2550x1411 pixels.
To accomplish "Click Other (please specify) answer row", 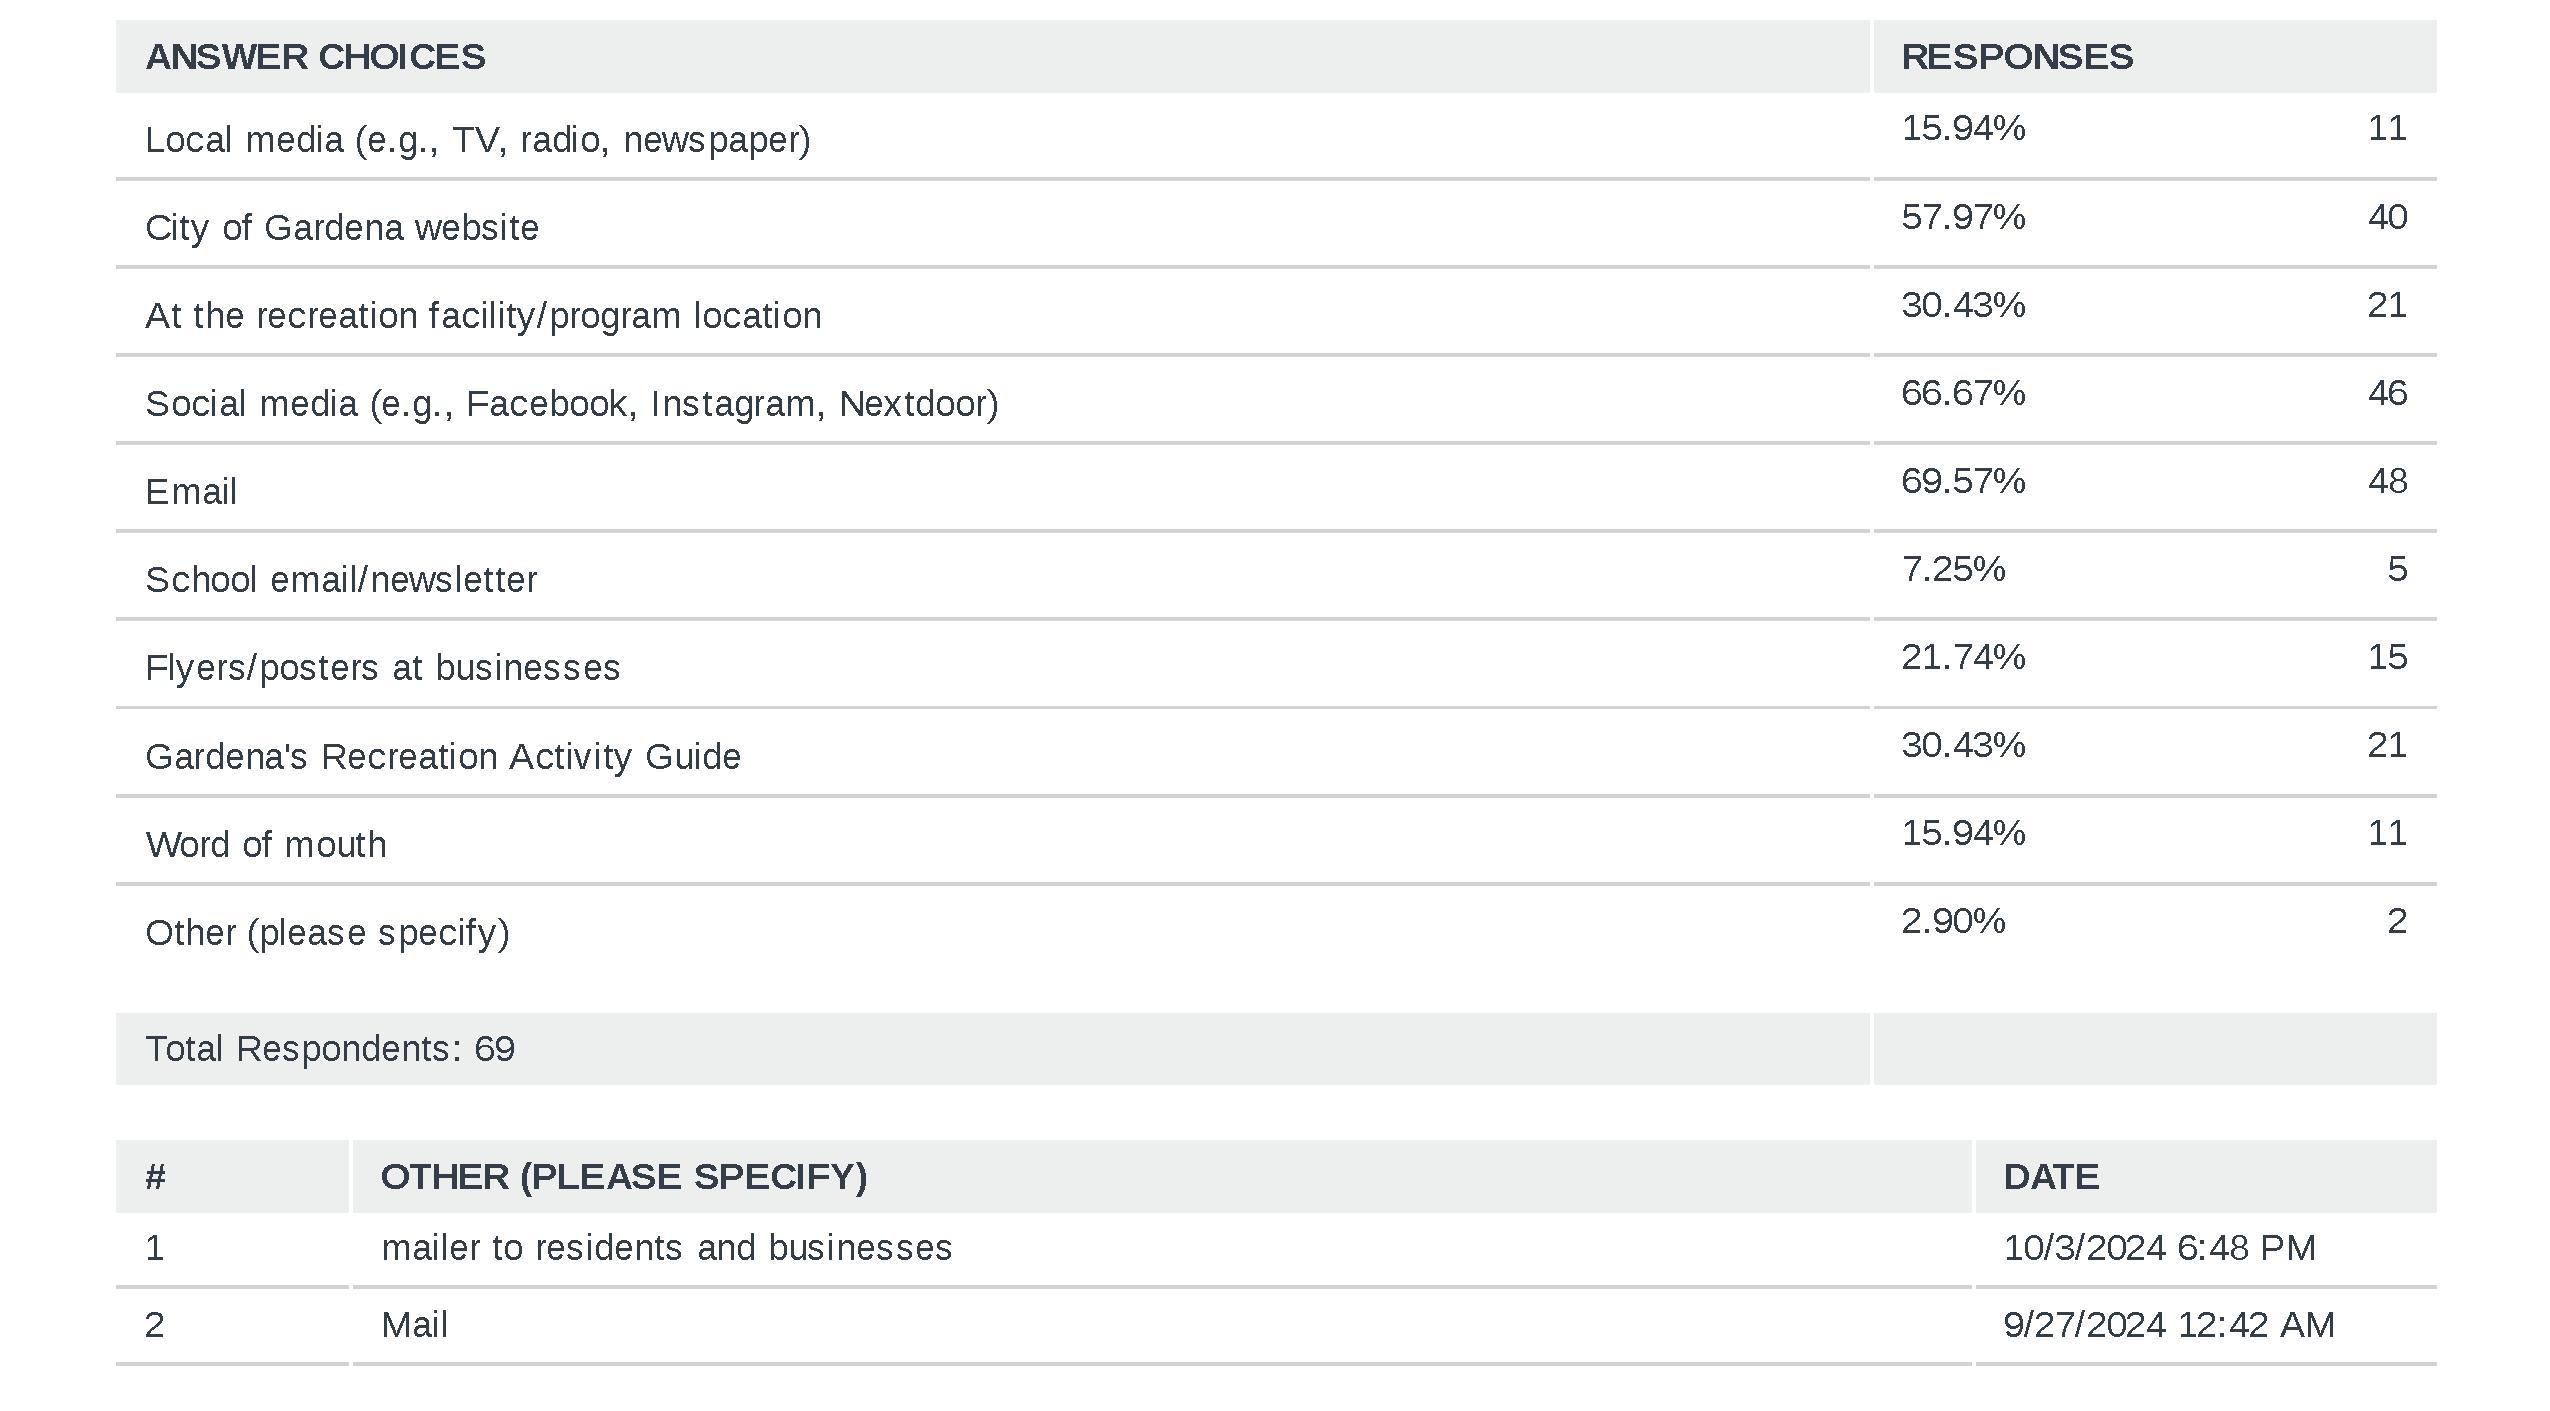I will (327, 933).
